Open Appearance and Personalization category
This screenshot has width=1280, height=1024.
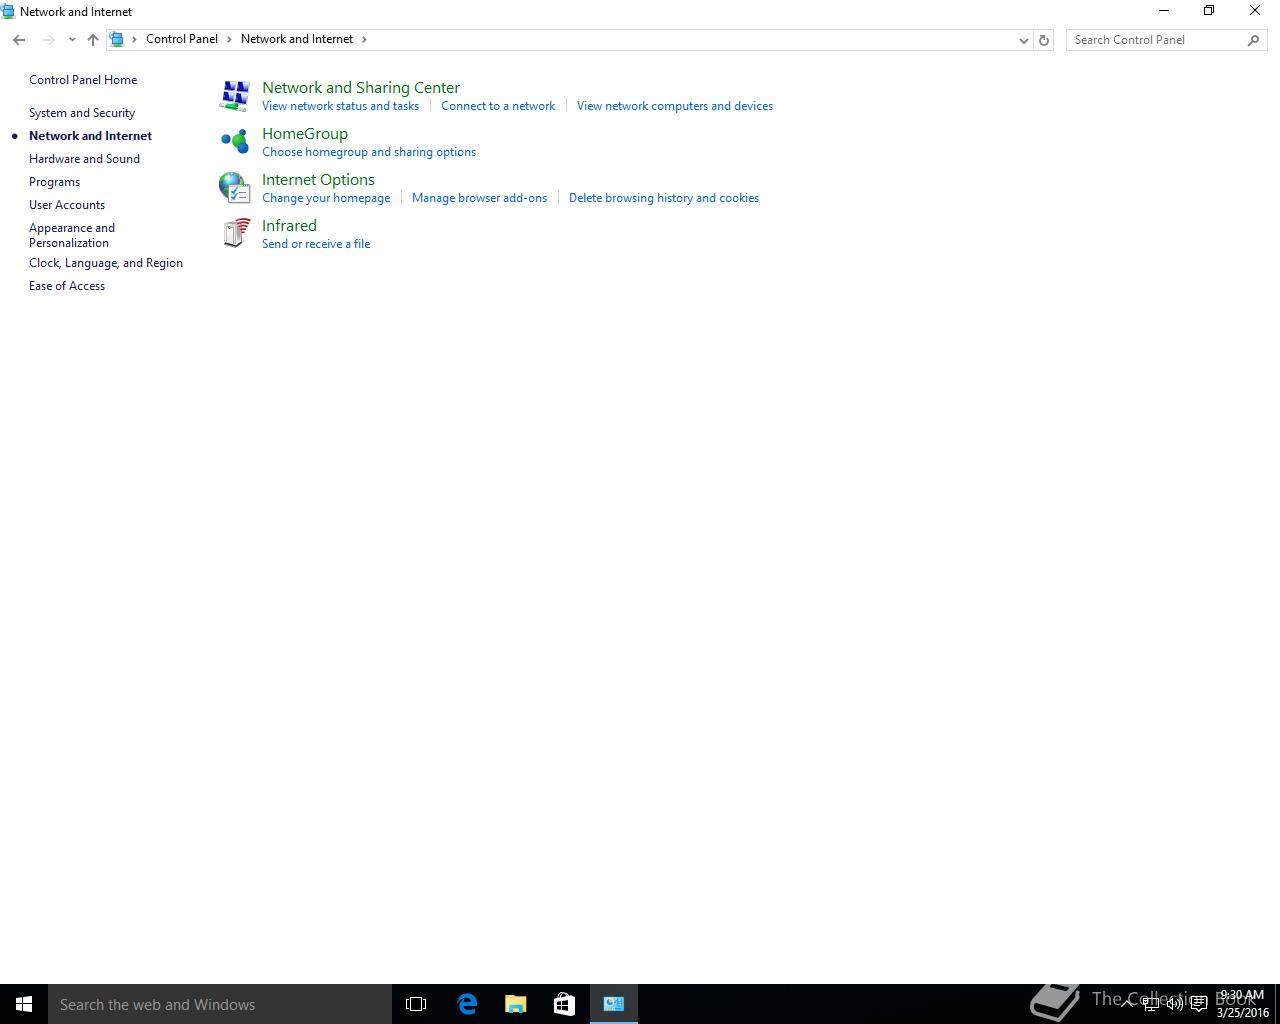72,235
